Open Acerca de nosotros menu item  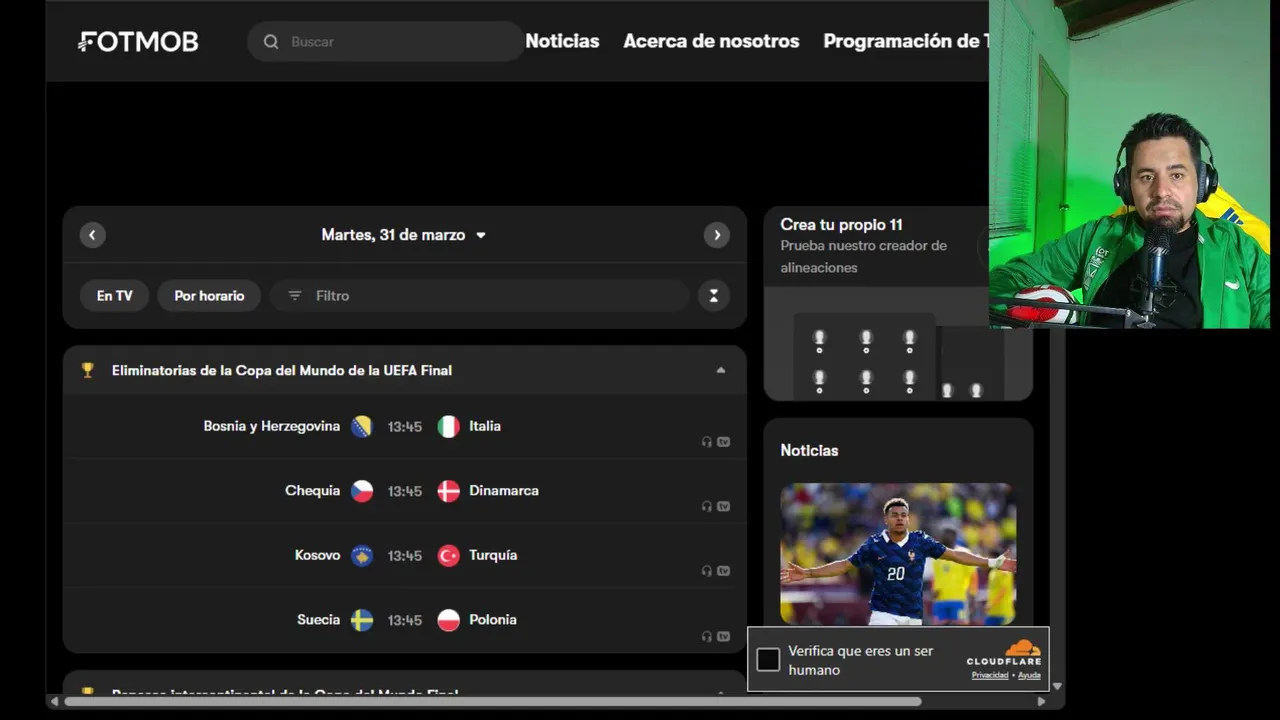tap(711, 41)
